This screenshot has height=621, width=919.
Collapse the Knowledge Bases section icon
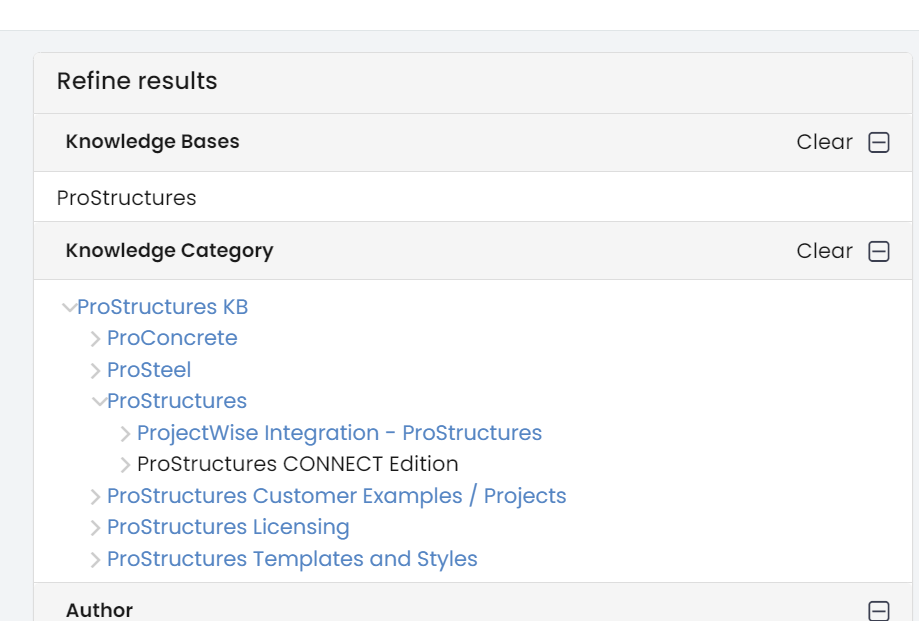(880, 142)
